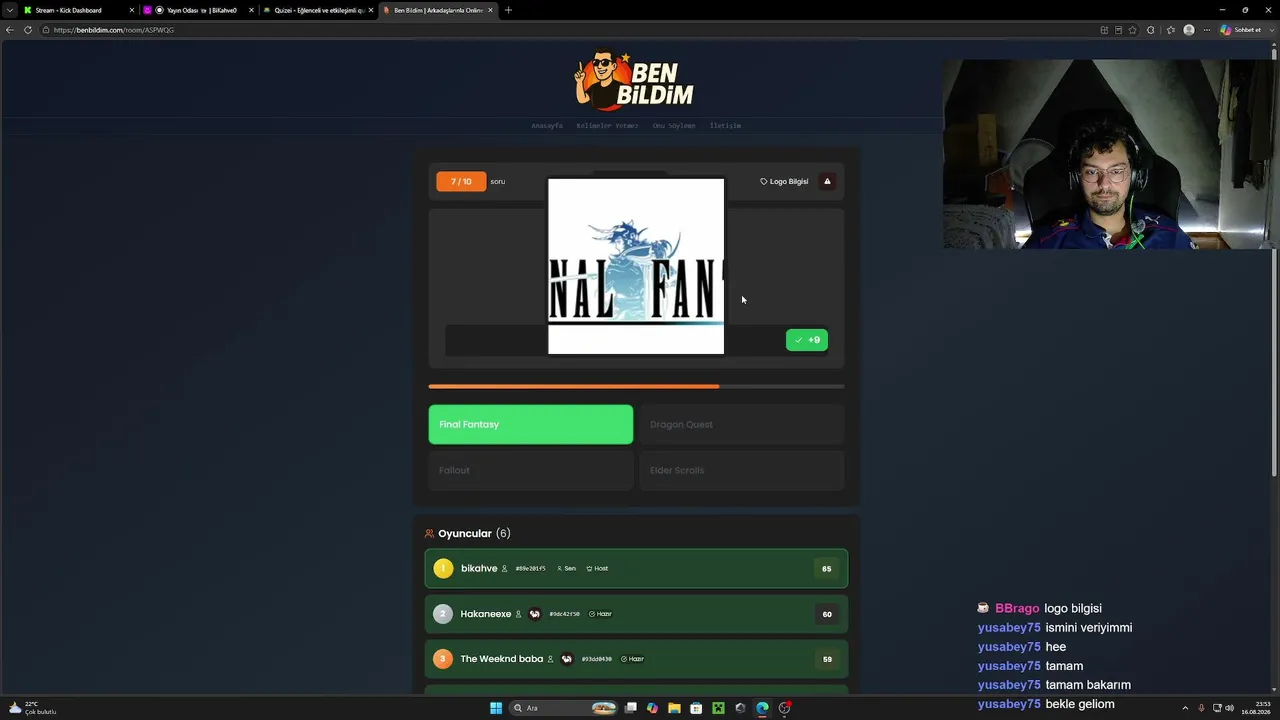Click The Weeknd baba player name
This screenshot has width=1280, height=720.
[x=502, y=659]
